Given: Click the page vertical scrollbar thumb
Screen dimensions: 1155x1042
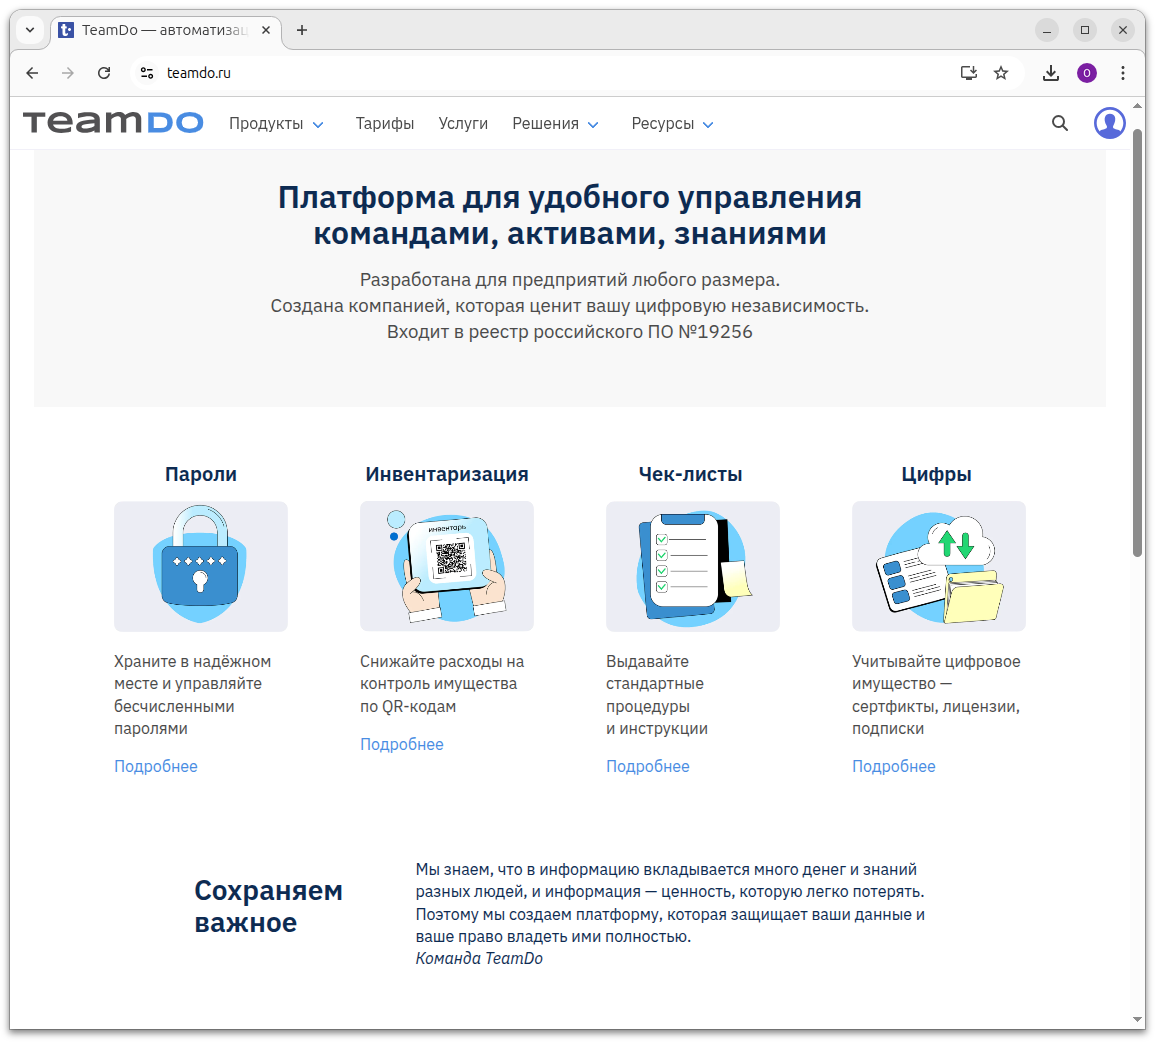Looking at the screenshot, I should click(x=1137, y=342).
